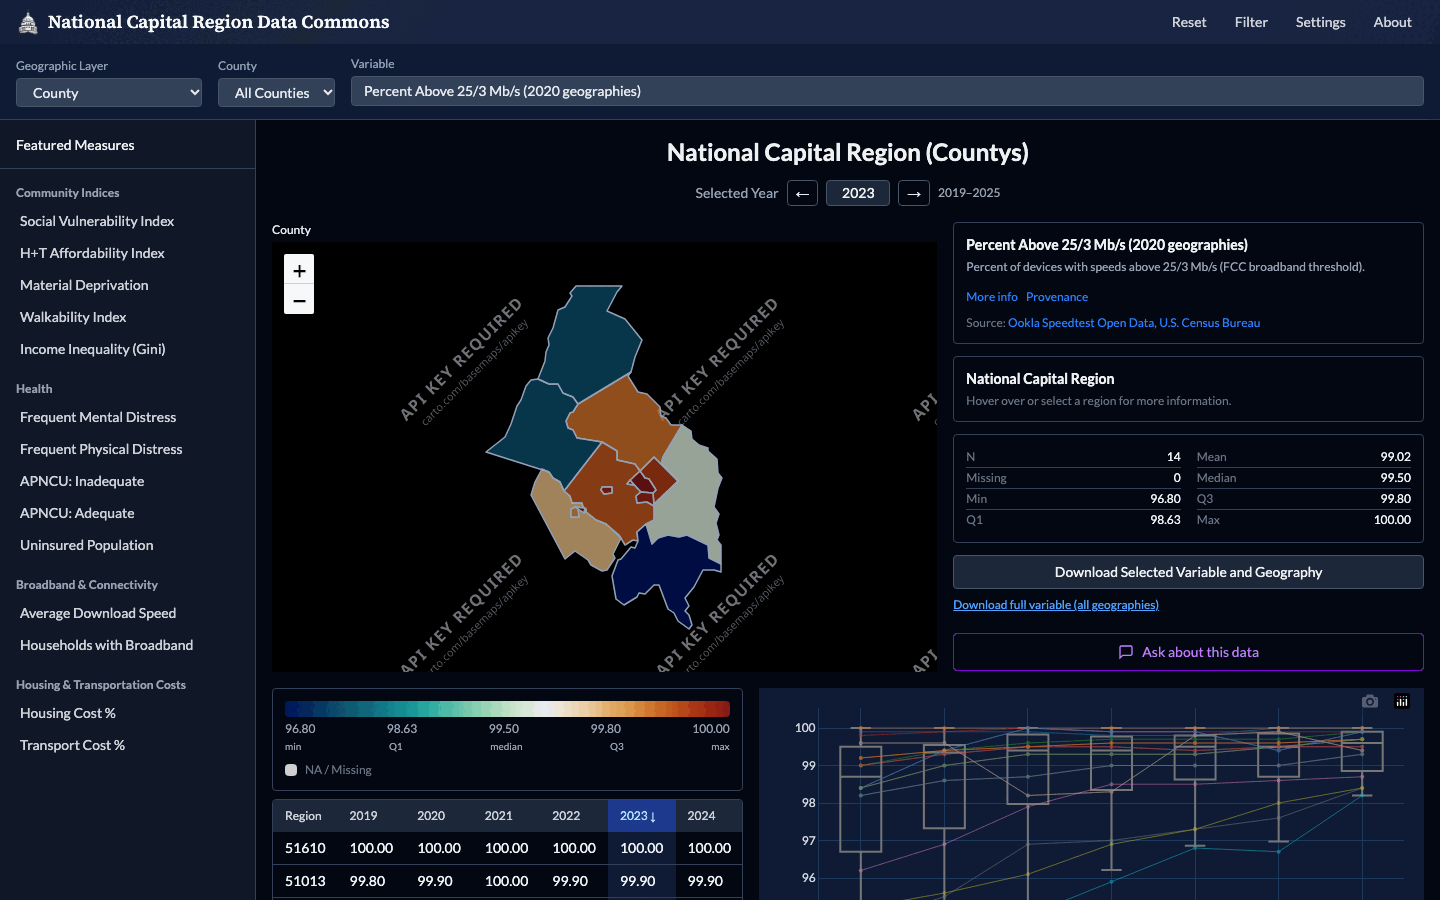Toggle NA / Missing legend swatch
The width and height of the screenshot is (1440, 900).
click(291, 770)
